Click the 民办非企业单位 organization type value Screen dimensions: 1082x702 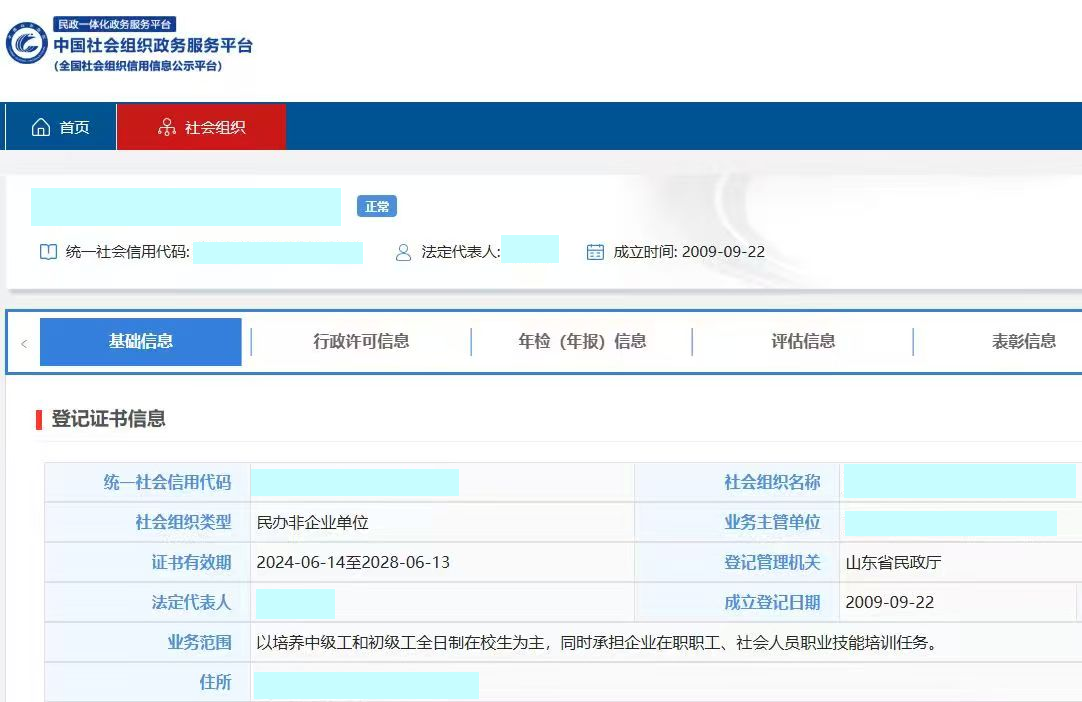point(313,522)
